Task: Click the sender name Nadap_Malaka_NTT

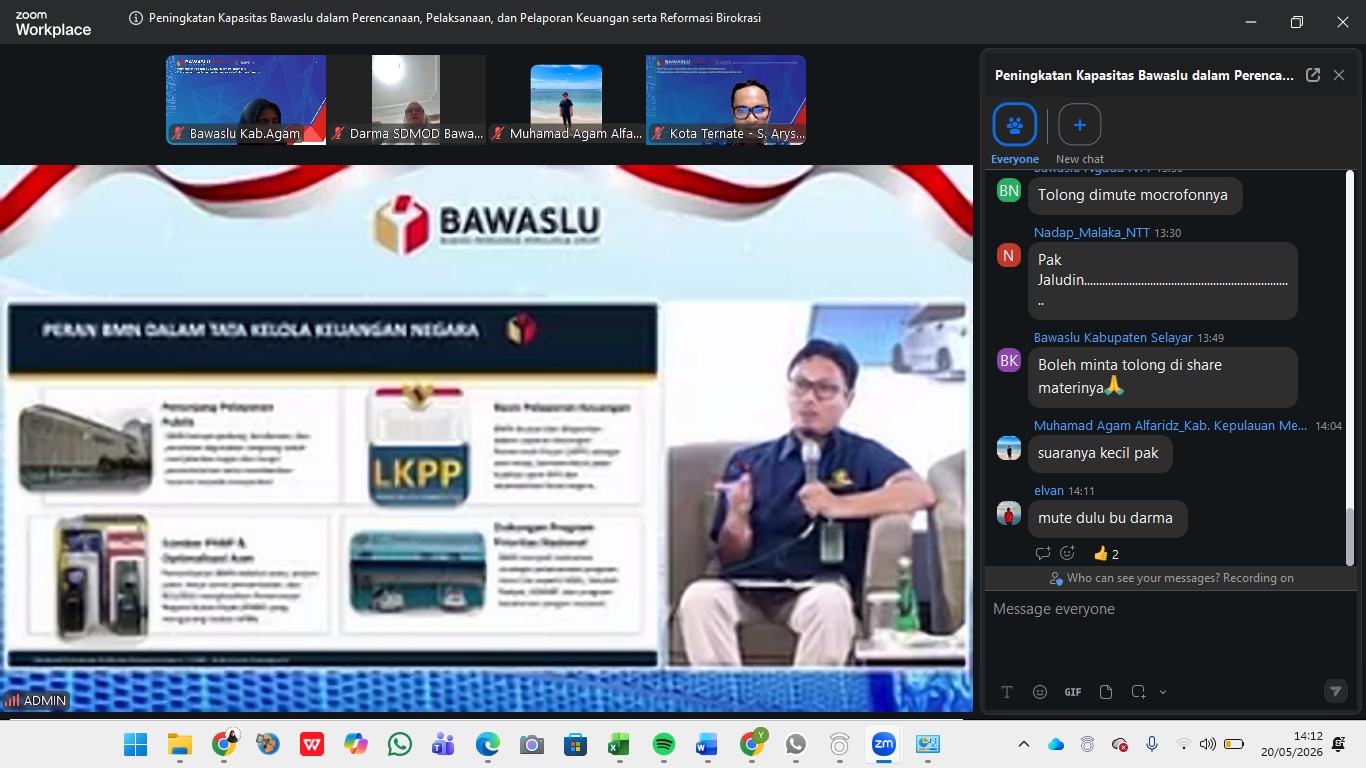Action: (x=1092, y=233)
